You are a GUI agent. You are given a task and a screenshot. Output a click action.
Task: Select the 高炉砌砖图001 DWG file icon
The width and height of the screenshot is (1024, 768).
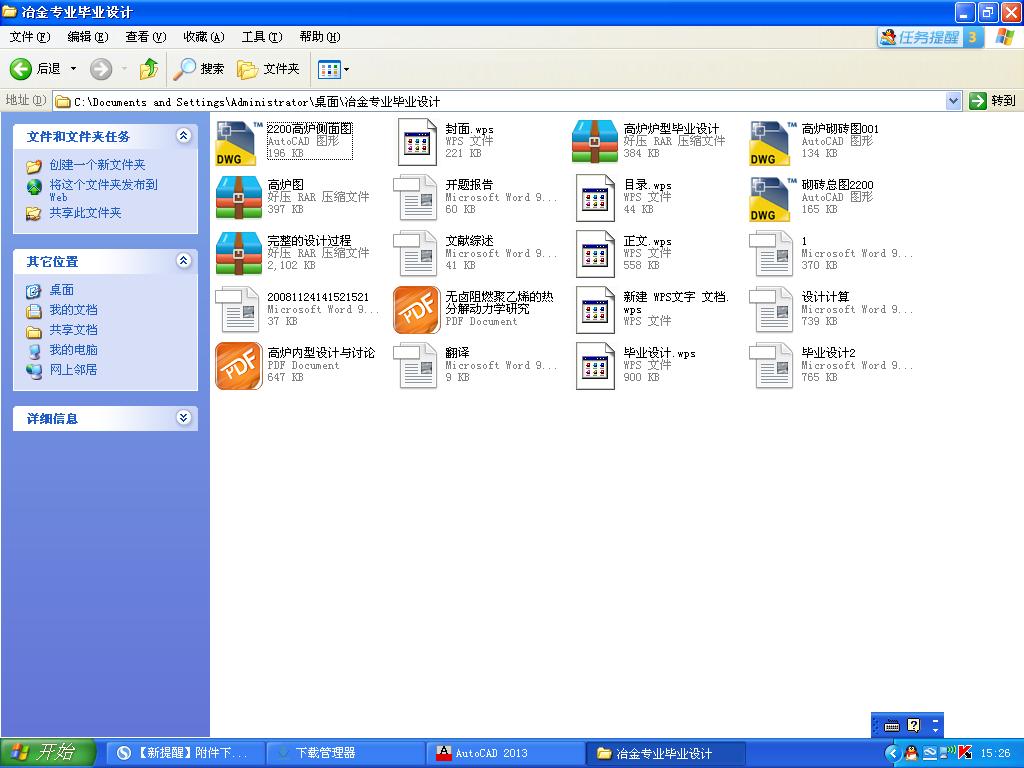(773, 142)
